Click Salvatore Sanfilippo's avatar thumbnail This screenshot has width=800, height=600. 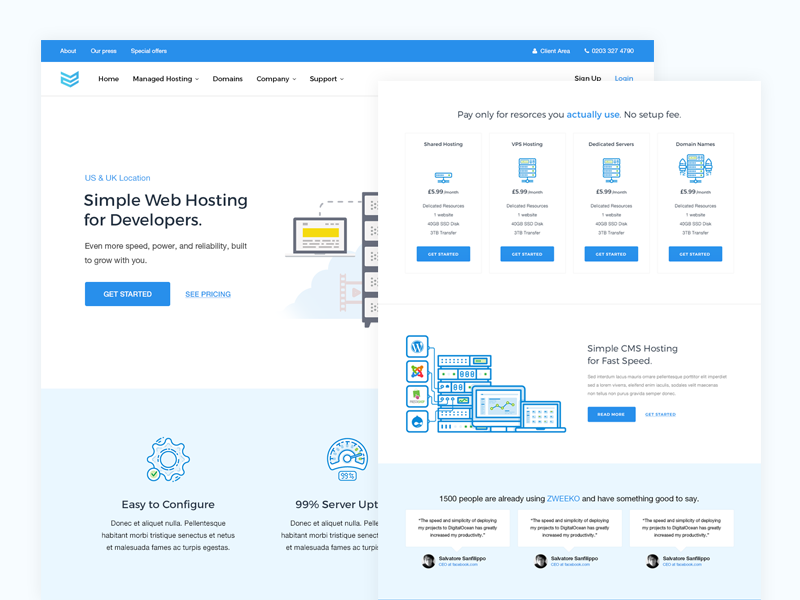427,560
